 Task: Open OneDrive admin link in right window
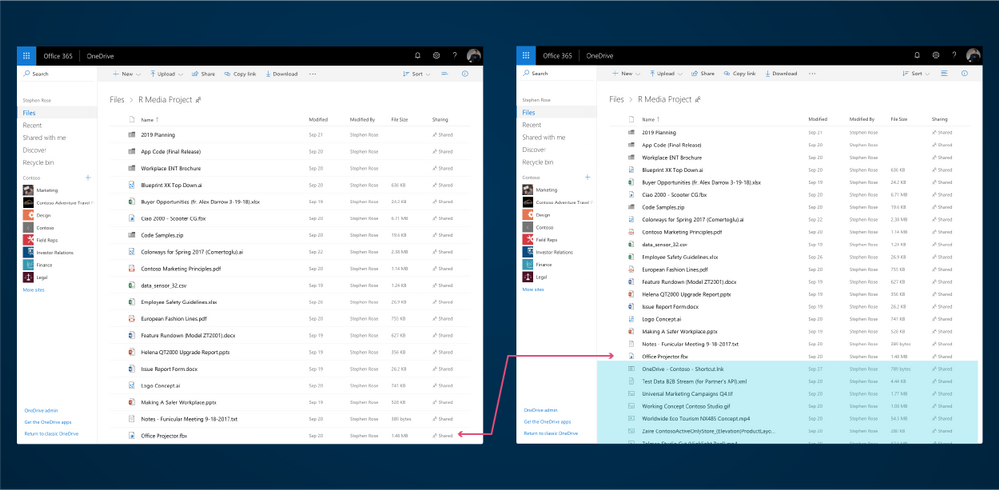pos(540,410)
